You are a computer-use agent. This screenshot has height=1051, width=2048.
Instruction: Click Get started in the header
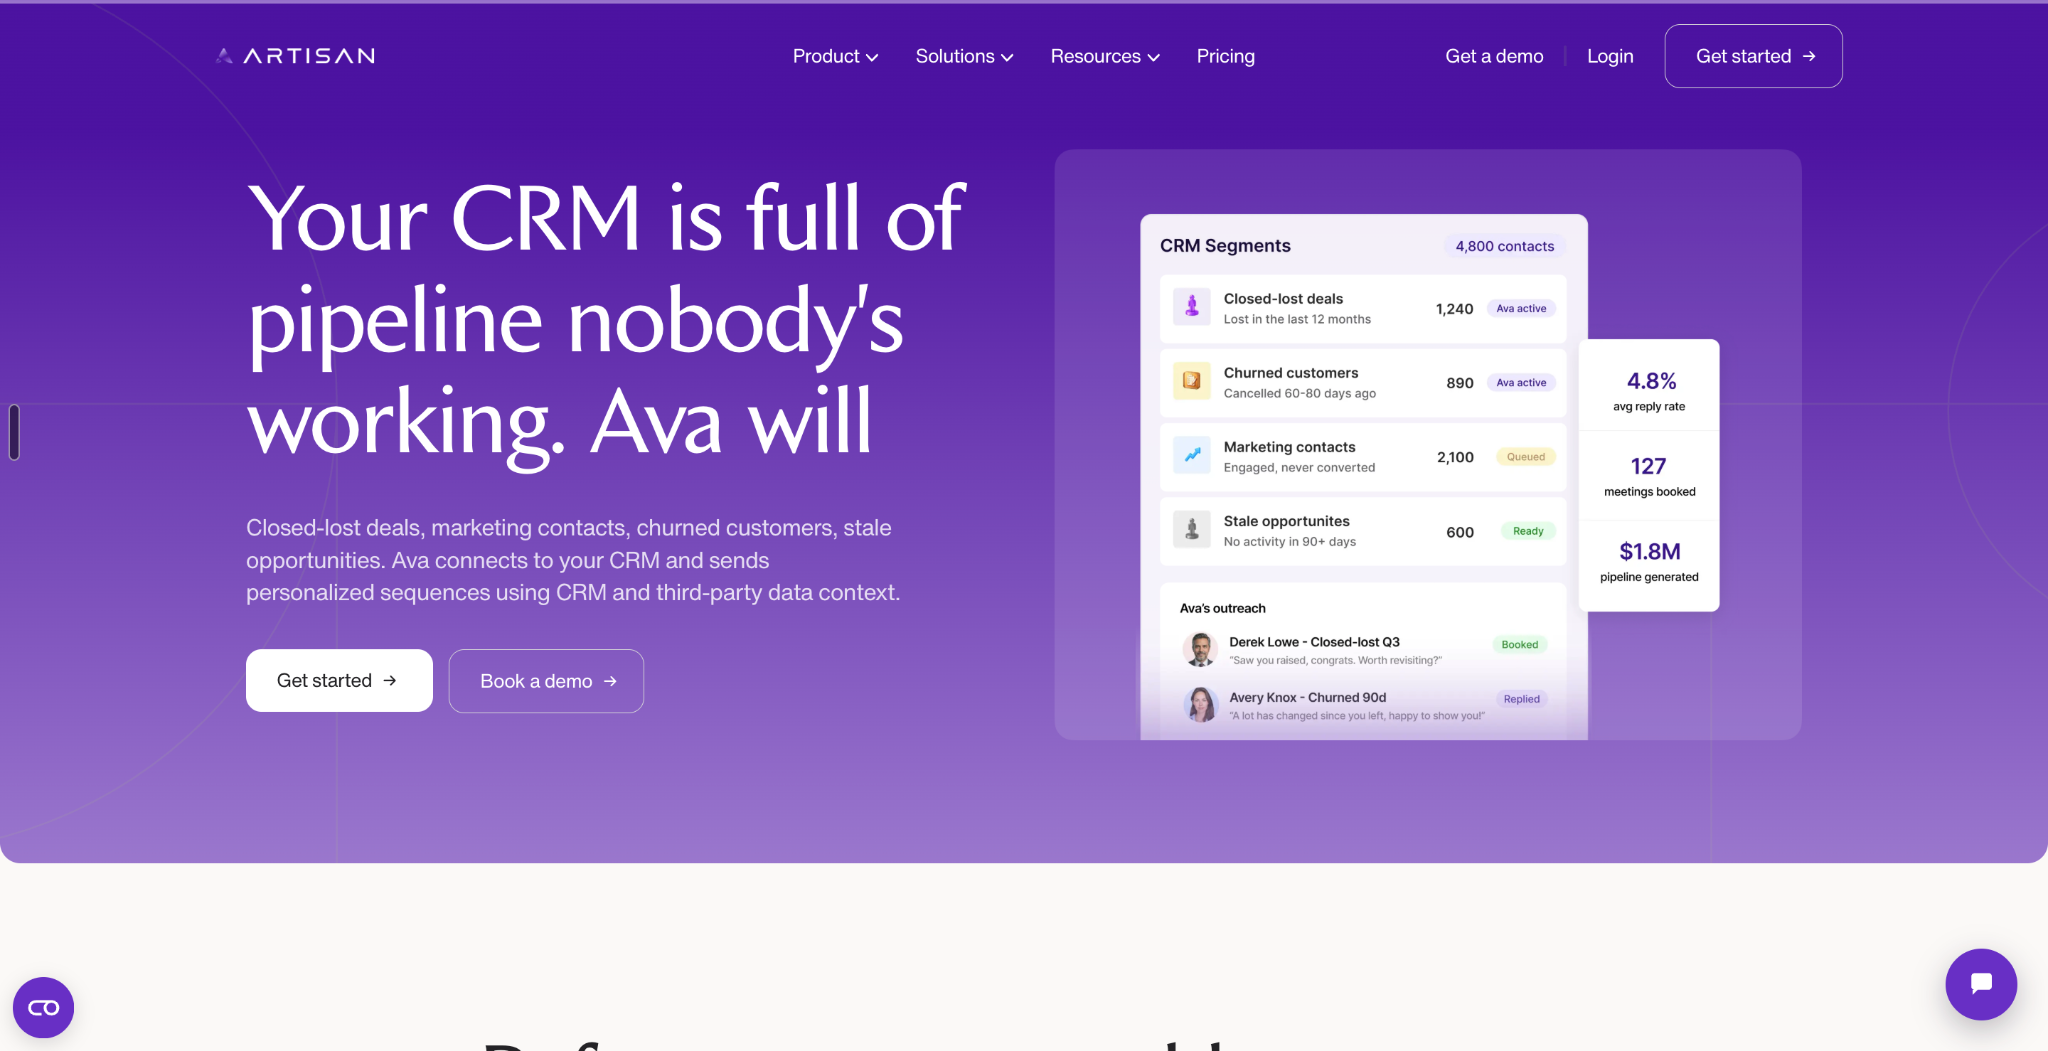coord(1753,56)
